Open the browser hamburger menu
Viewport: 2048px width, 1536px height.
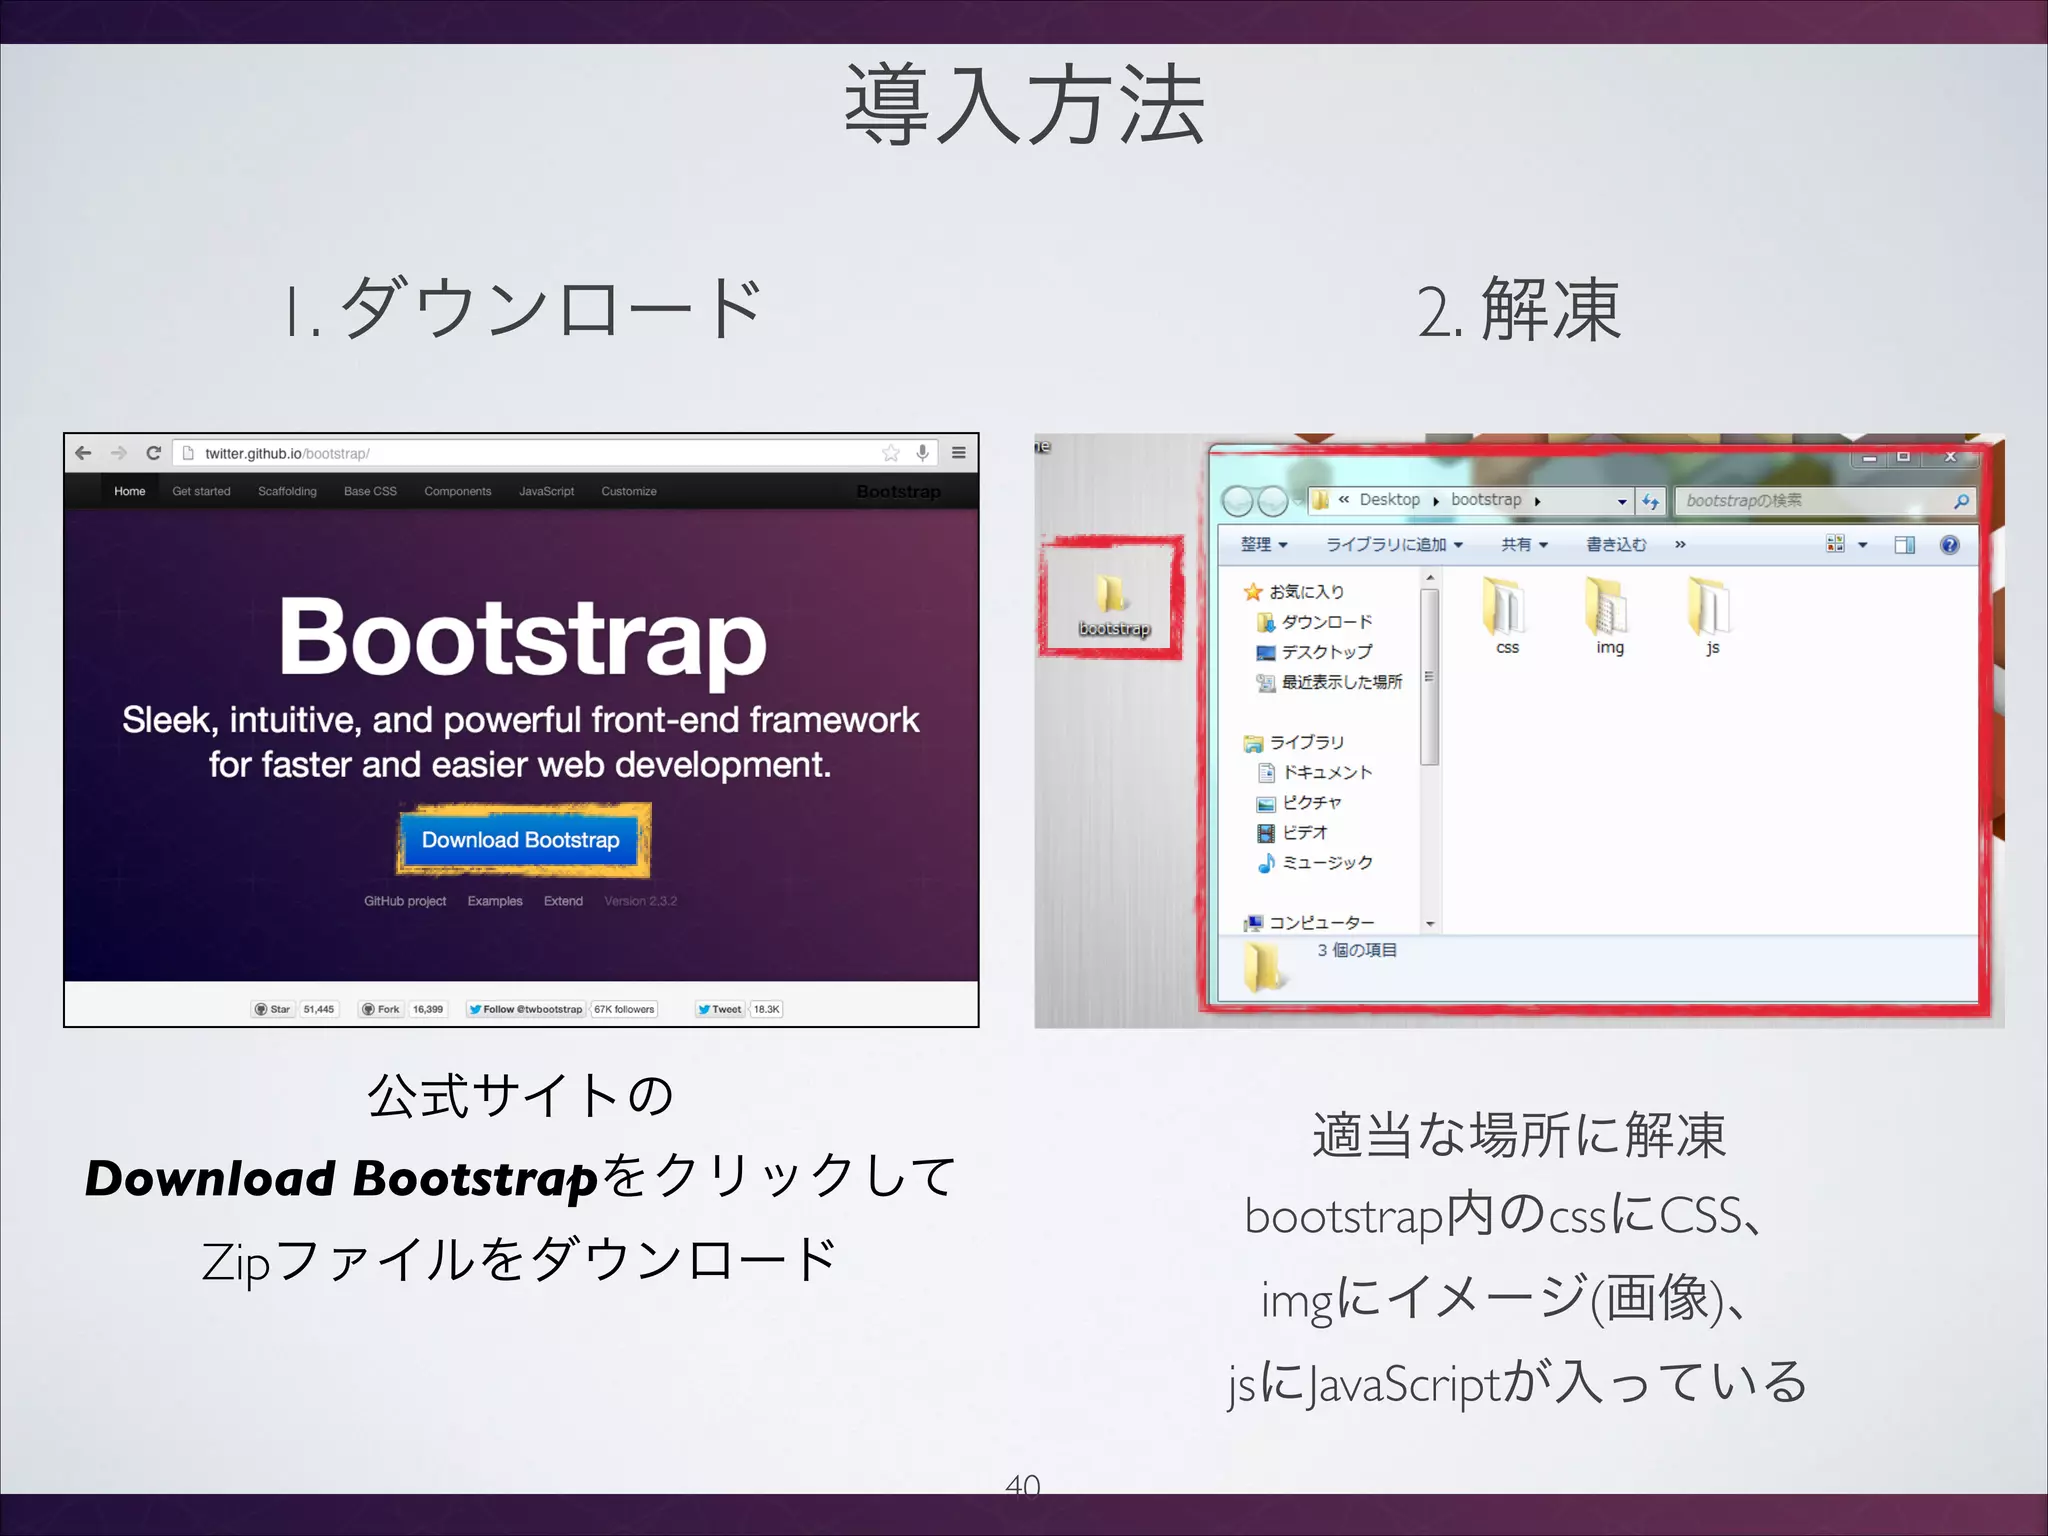click(959, 453)
